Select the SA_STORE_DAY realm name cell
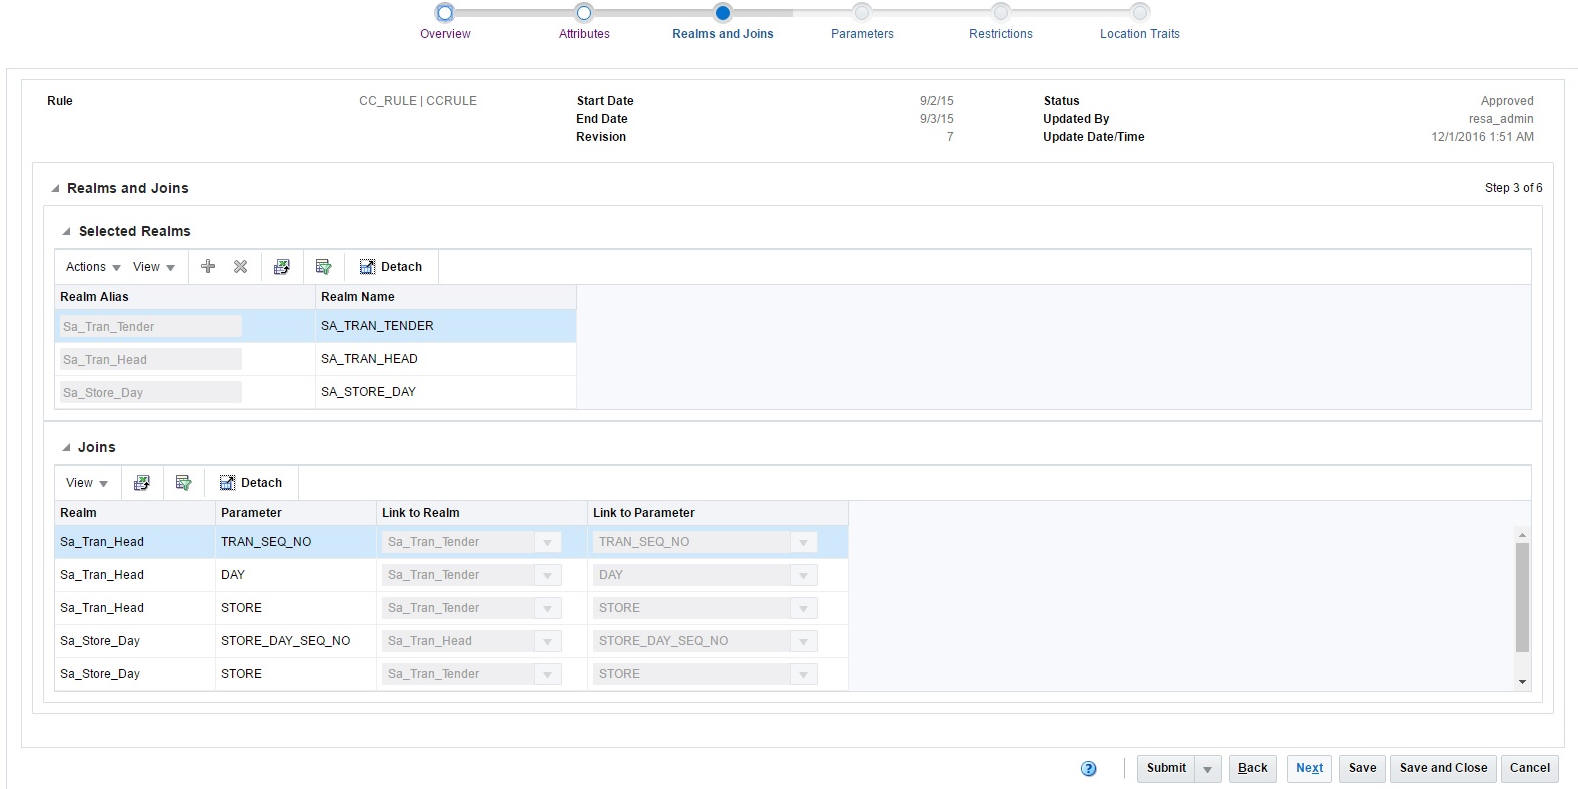Image resolution: width=1578 pixels, height=789 pixels. pos(445,392)
